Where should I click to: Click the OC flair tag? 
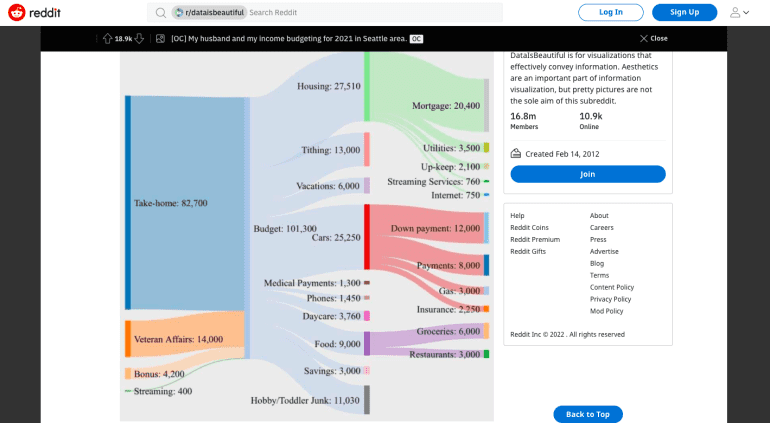tap(416, 38)
